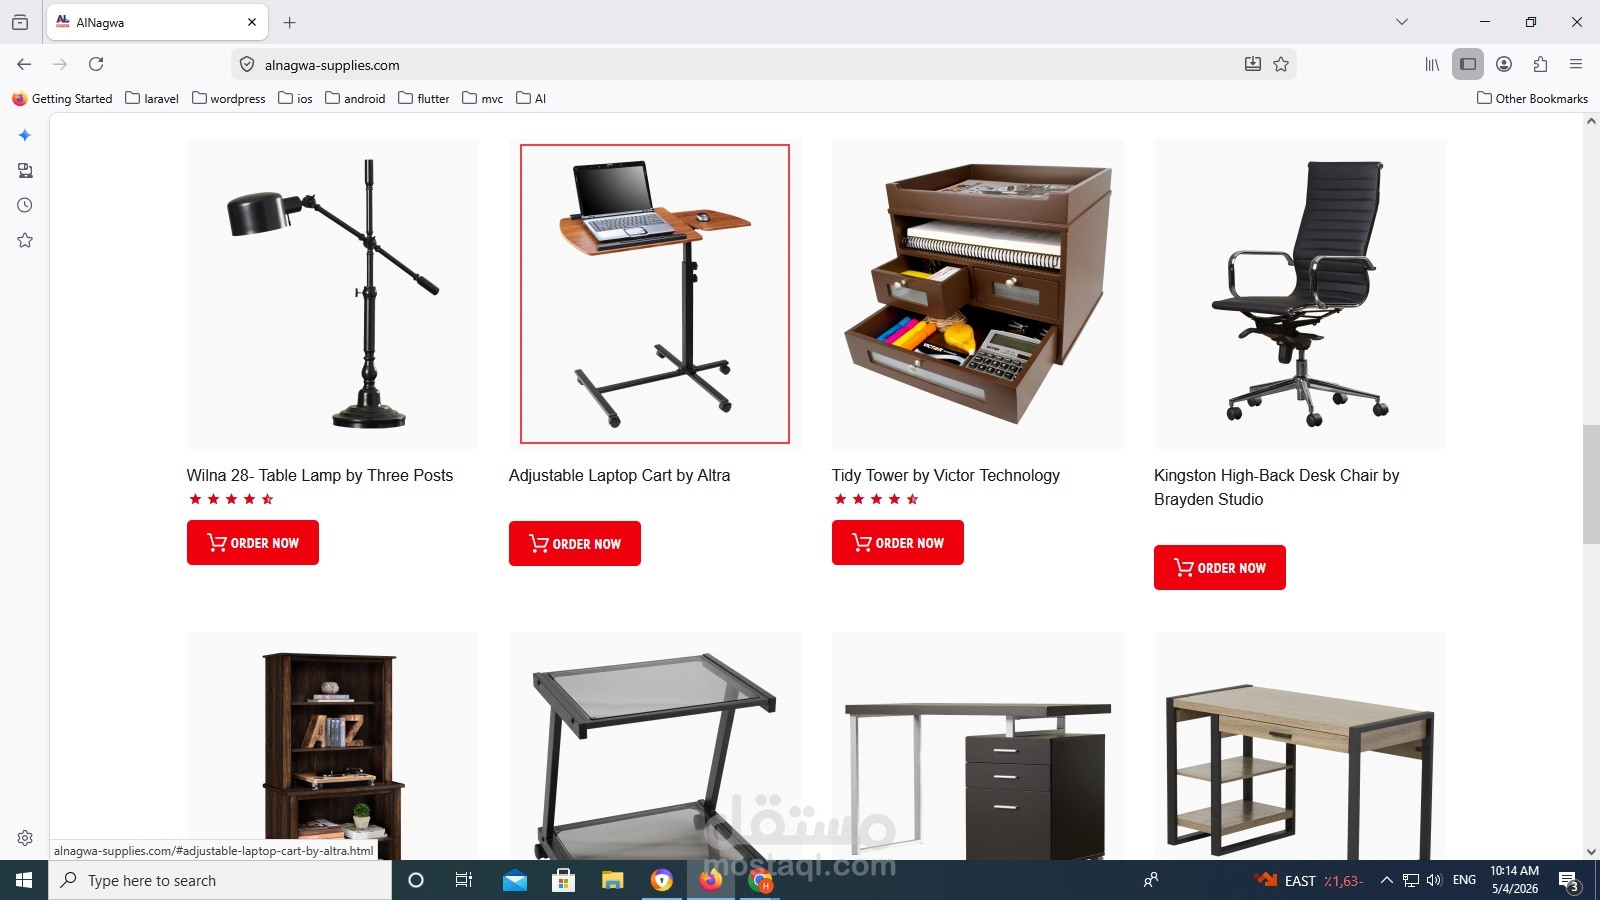1600x900 pixels.
Task: Open the AI chatbot sparkle sidebar icon
Action: point(25,135)
